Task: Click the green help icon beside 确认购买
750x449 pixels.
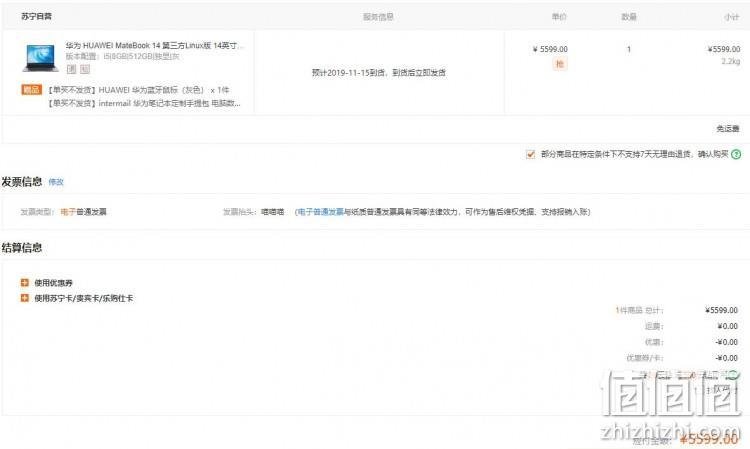Action: coord(736,154)
